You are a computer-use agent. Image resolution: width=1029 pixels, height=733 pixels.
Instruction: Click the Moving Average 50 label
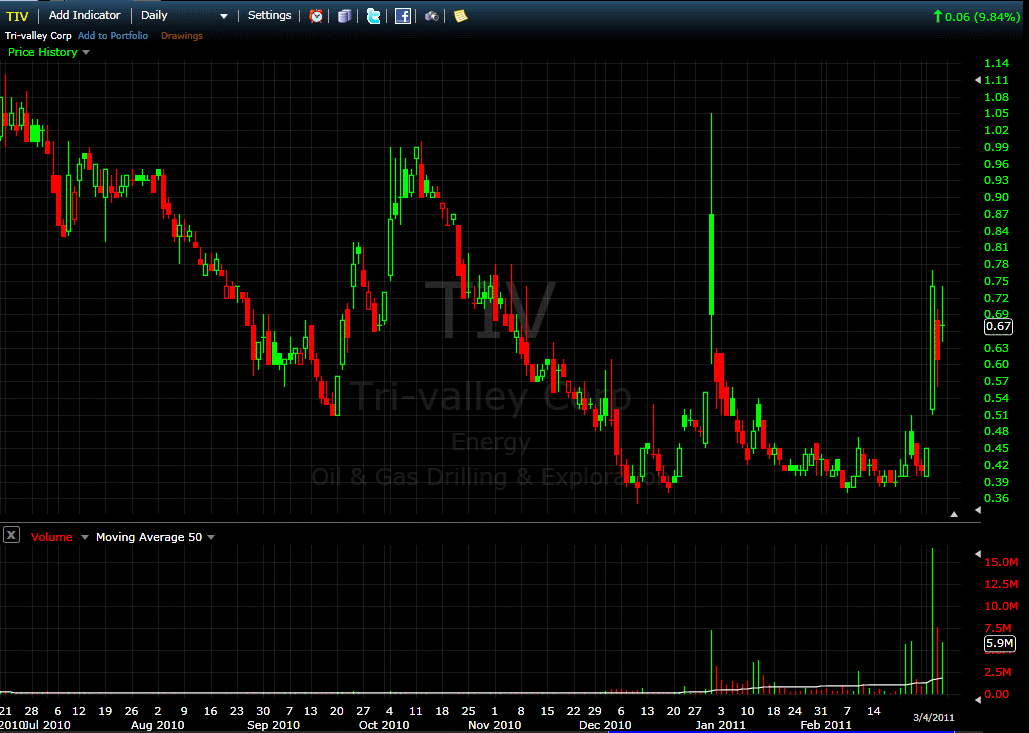(149, 537)
